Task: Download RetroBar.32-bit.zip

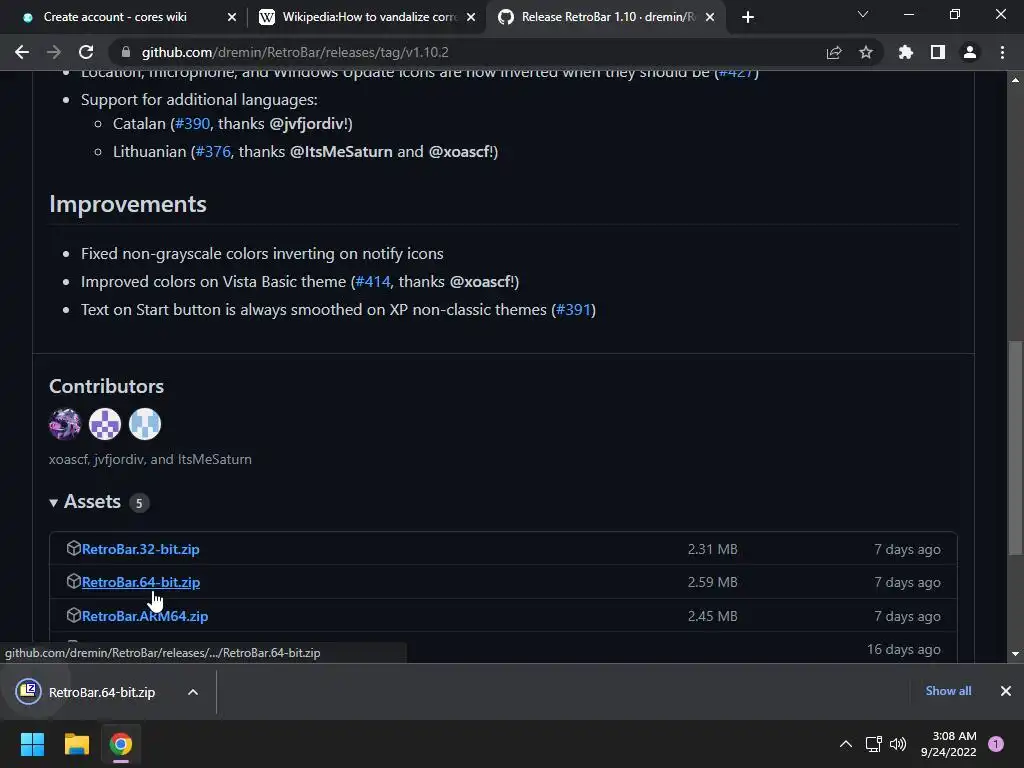Action: click(140, 549)
